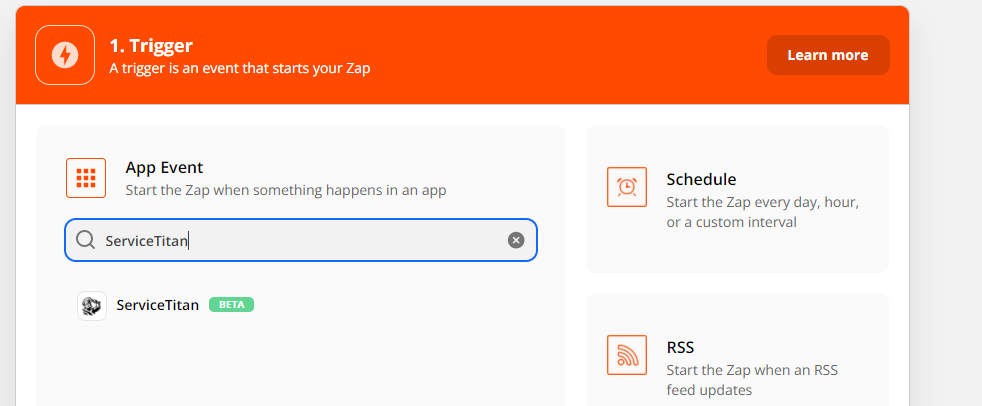Click the RSS feed icon
The width and height of the screenshot is (982, 406).
tap(627, 354)
